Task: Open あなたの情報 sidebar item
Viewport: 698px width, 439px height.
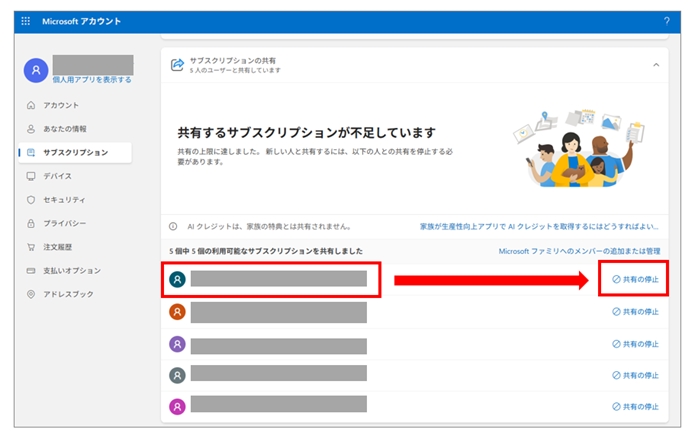Action: (65, 129)
